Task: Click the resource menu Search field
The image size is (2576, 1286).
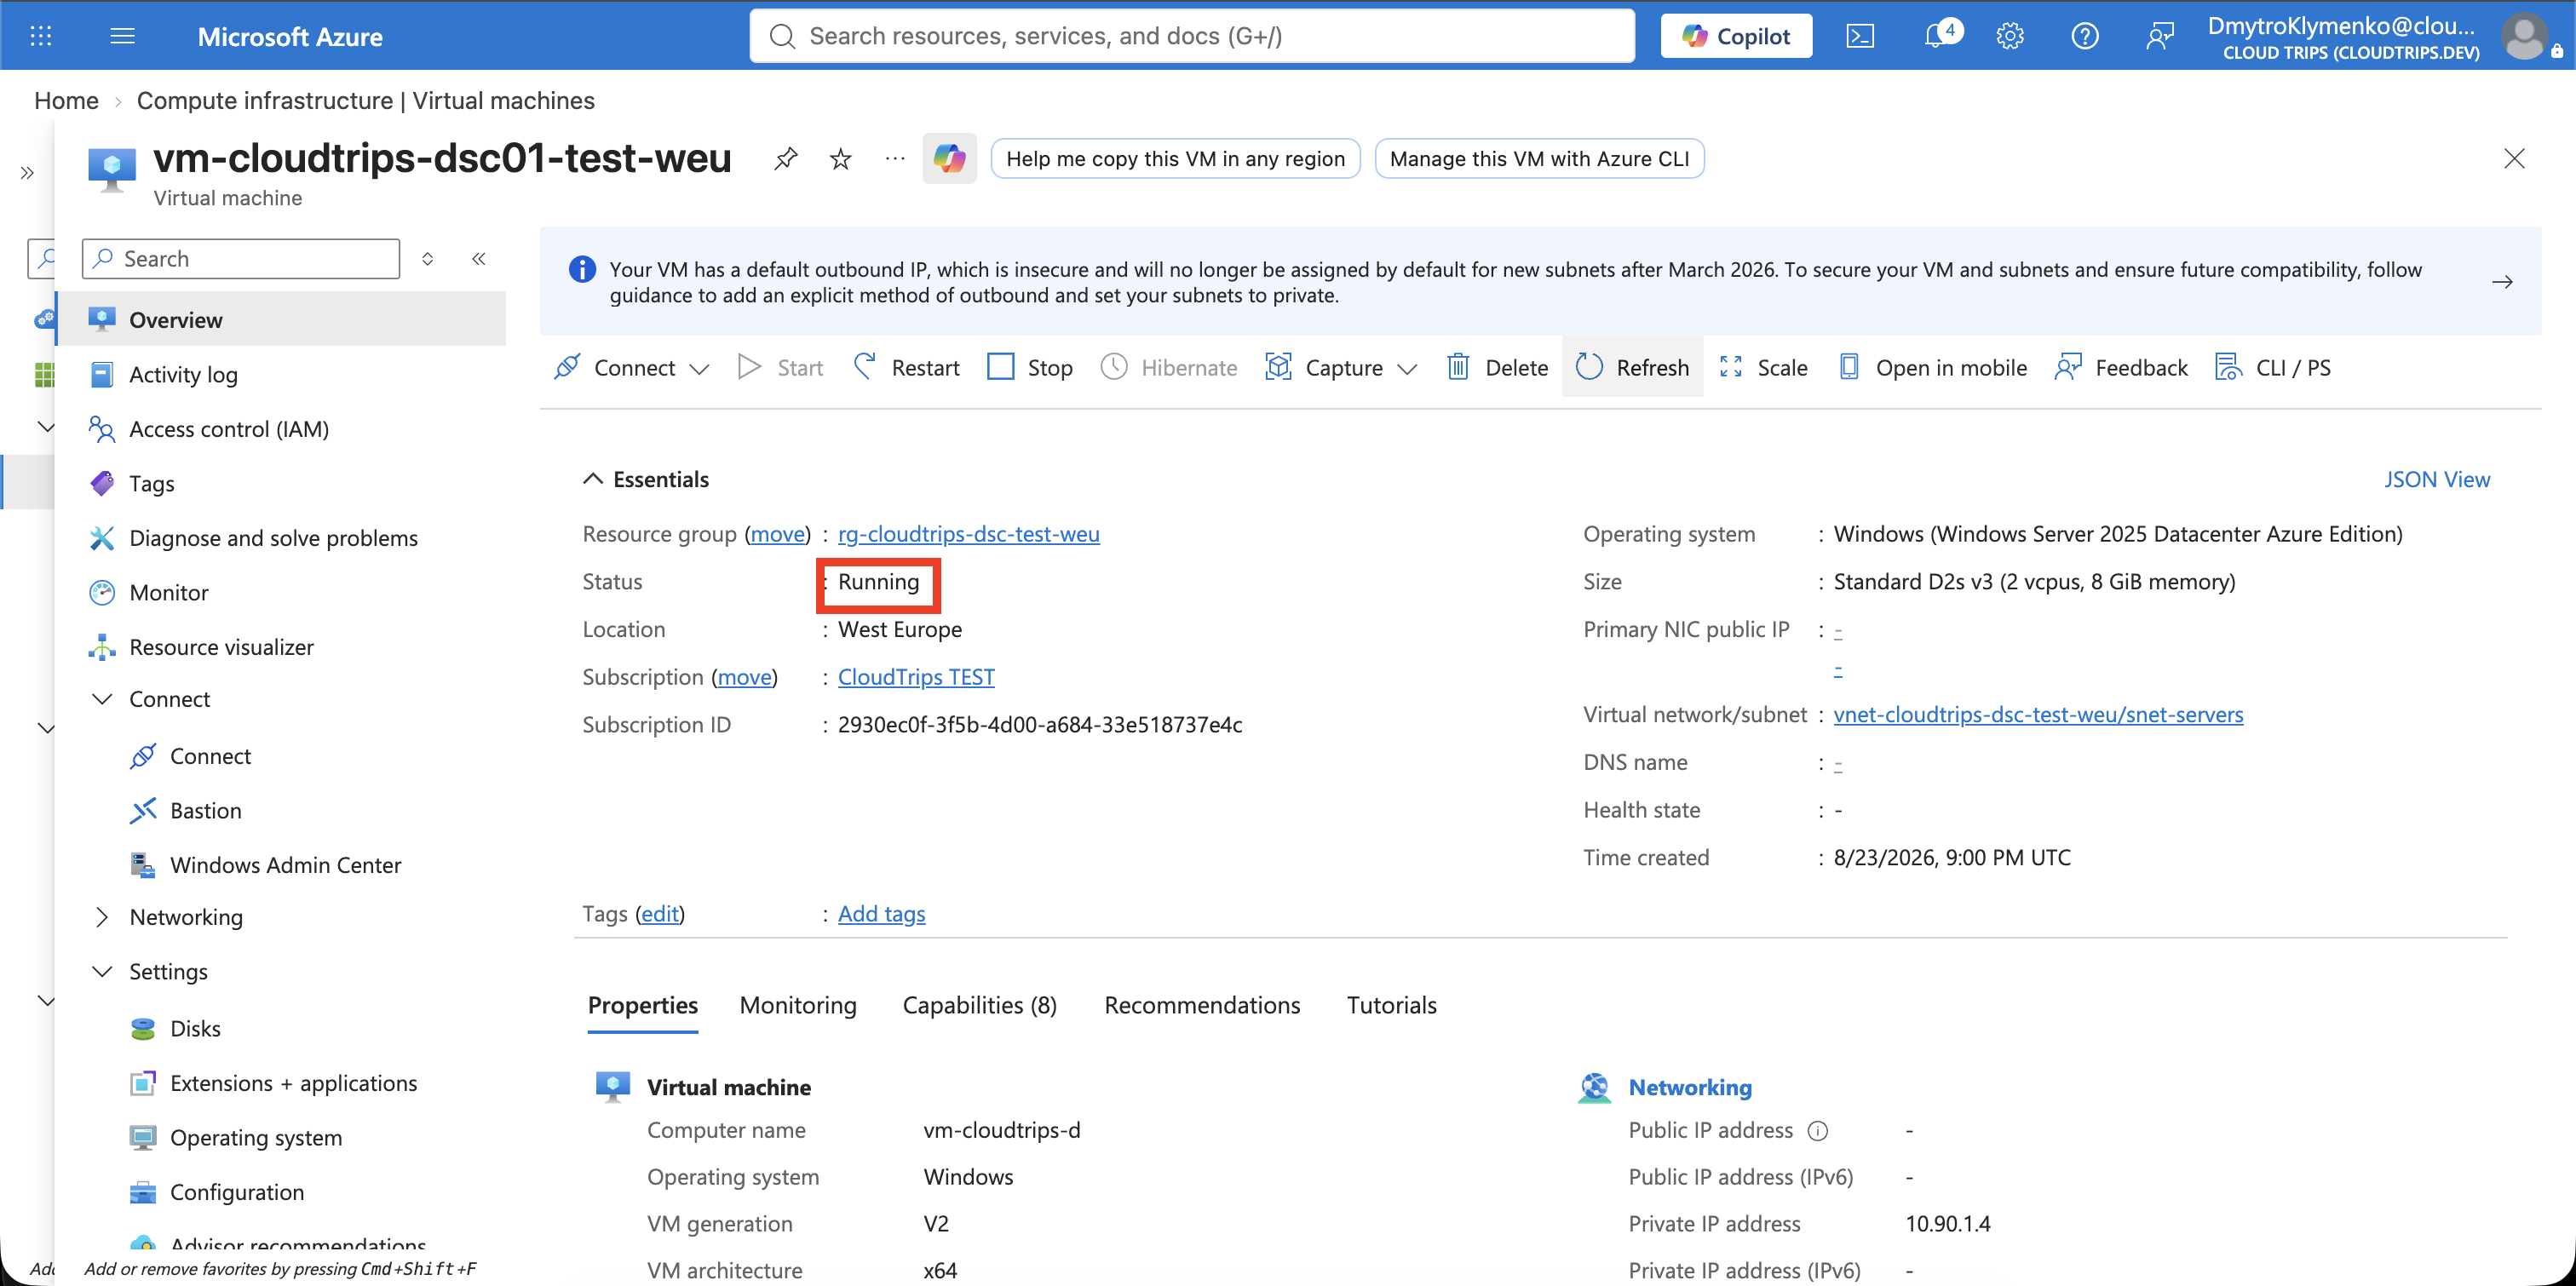Action: pyautogui.click(x=241, y=259)
